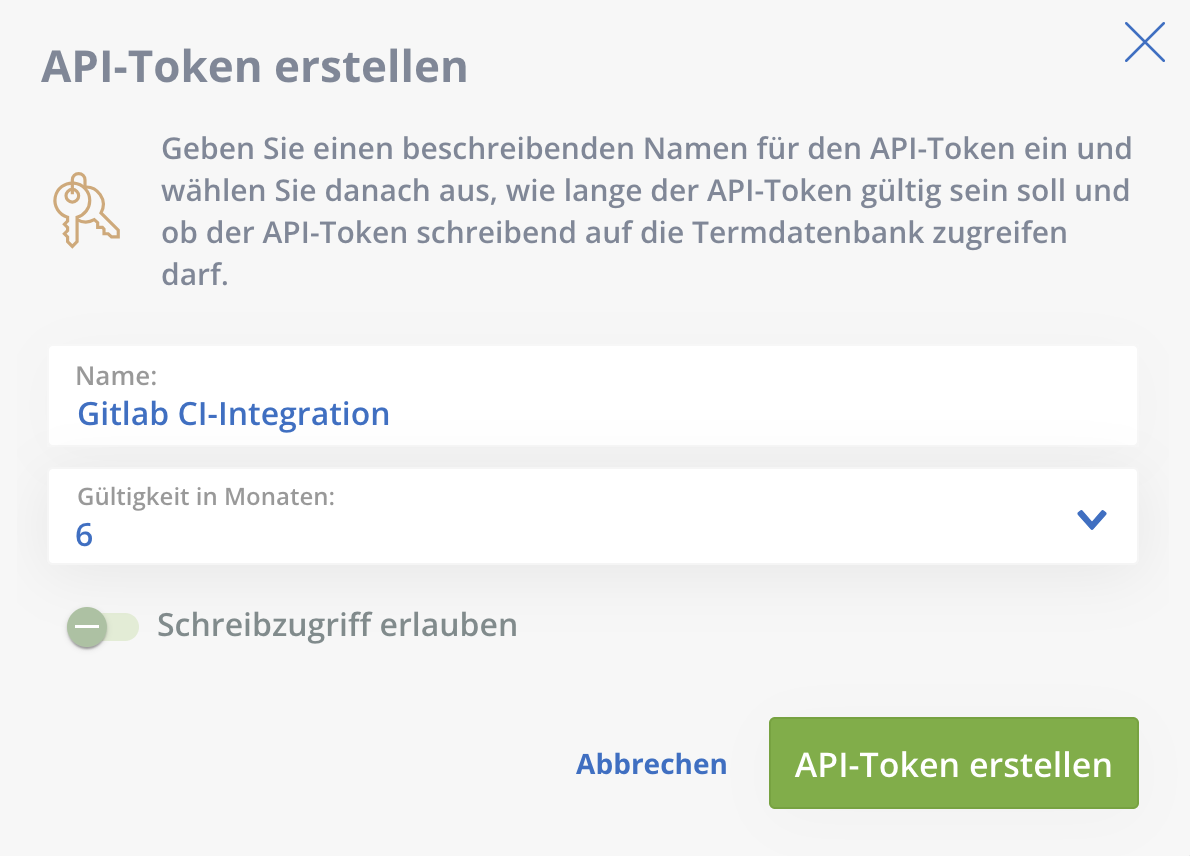Viewport: 1190px width, 856px height.
Task: Click empty space right of the name value
Action: tap(759, 414)
